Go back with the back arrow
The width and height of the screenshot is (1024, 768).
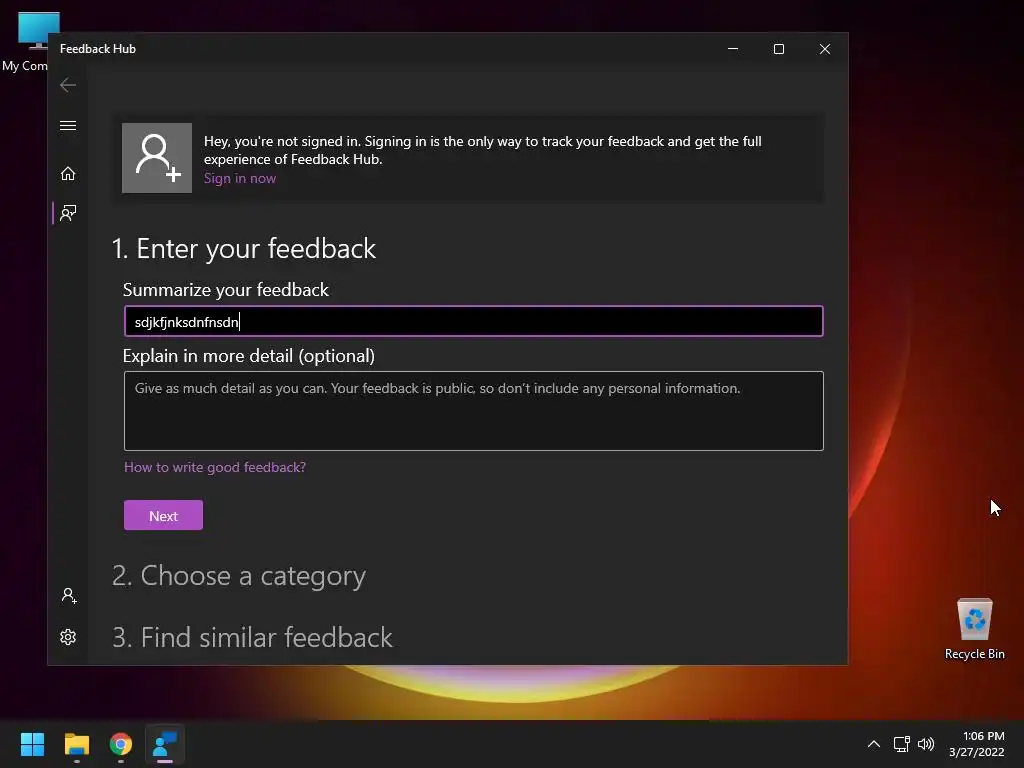(x=68, y=85)
